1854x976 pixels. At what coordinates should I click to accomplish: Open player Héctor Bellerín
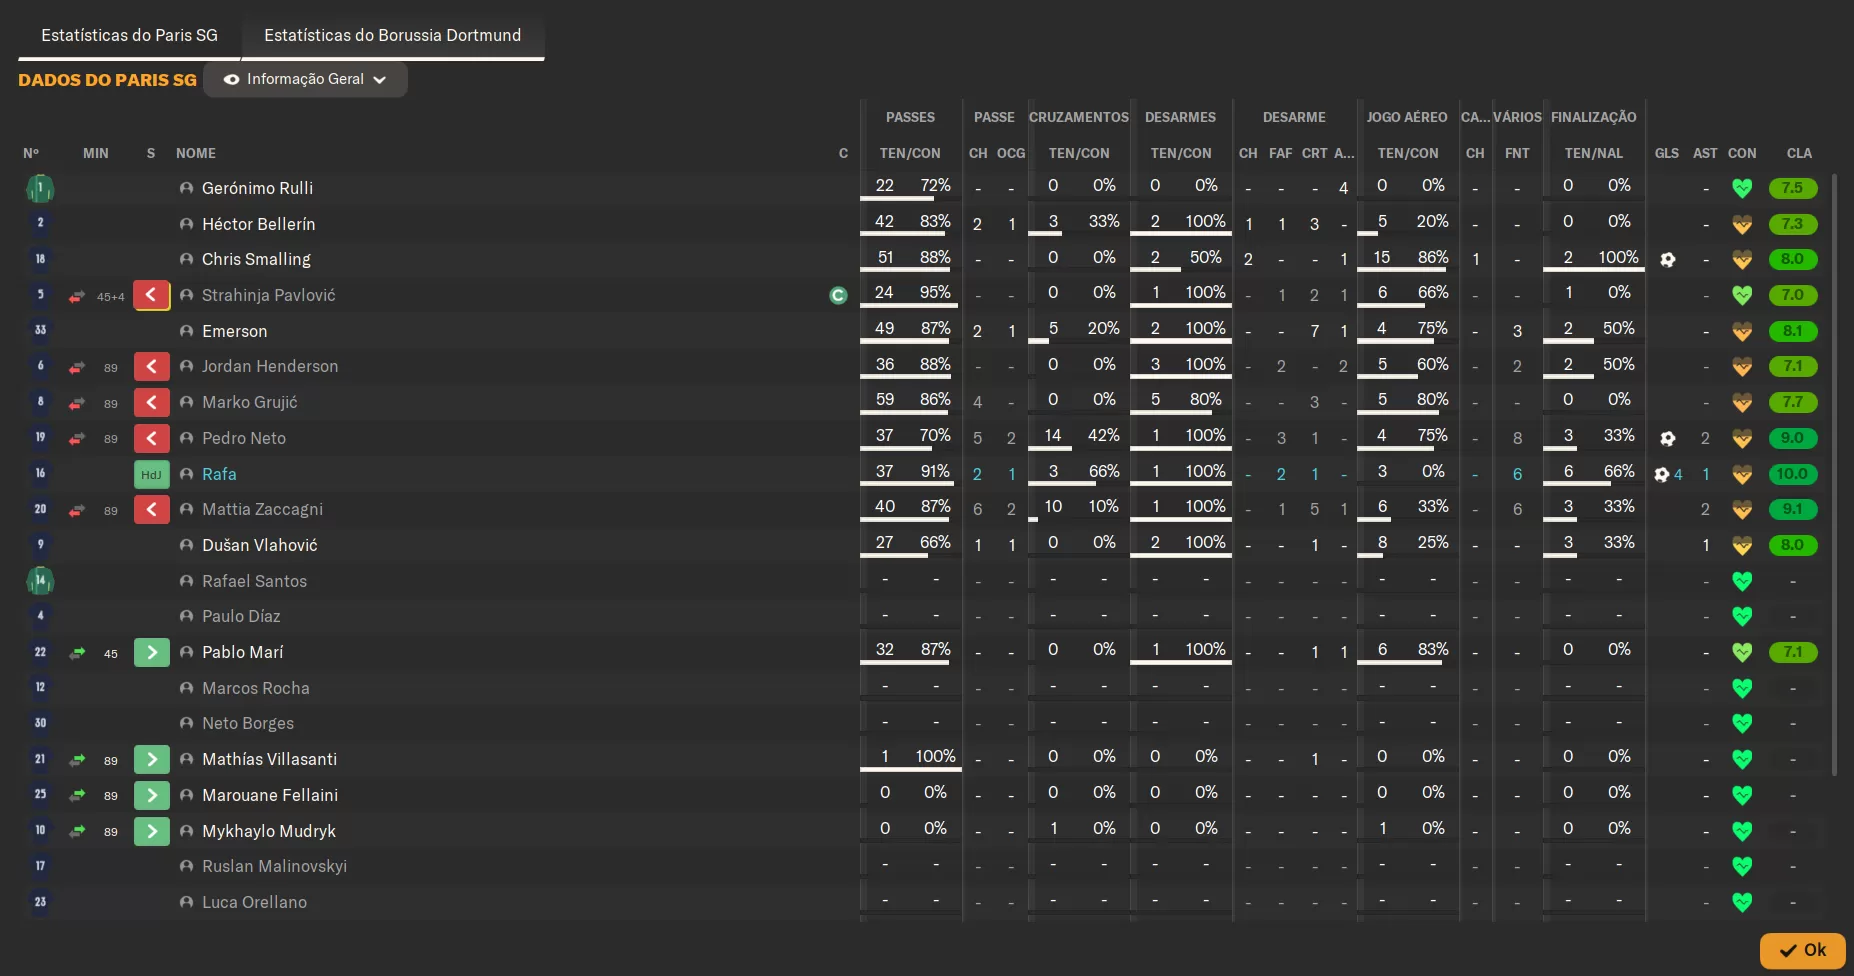(258, 224)
